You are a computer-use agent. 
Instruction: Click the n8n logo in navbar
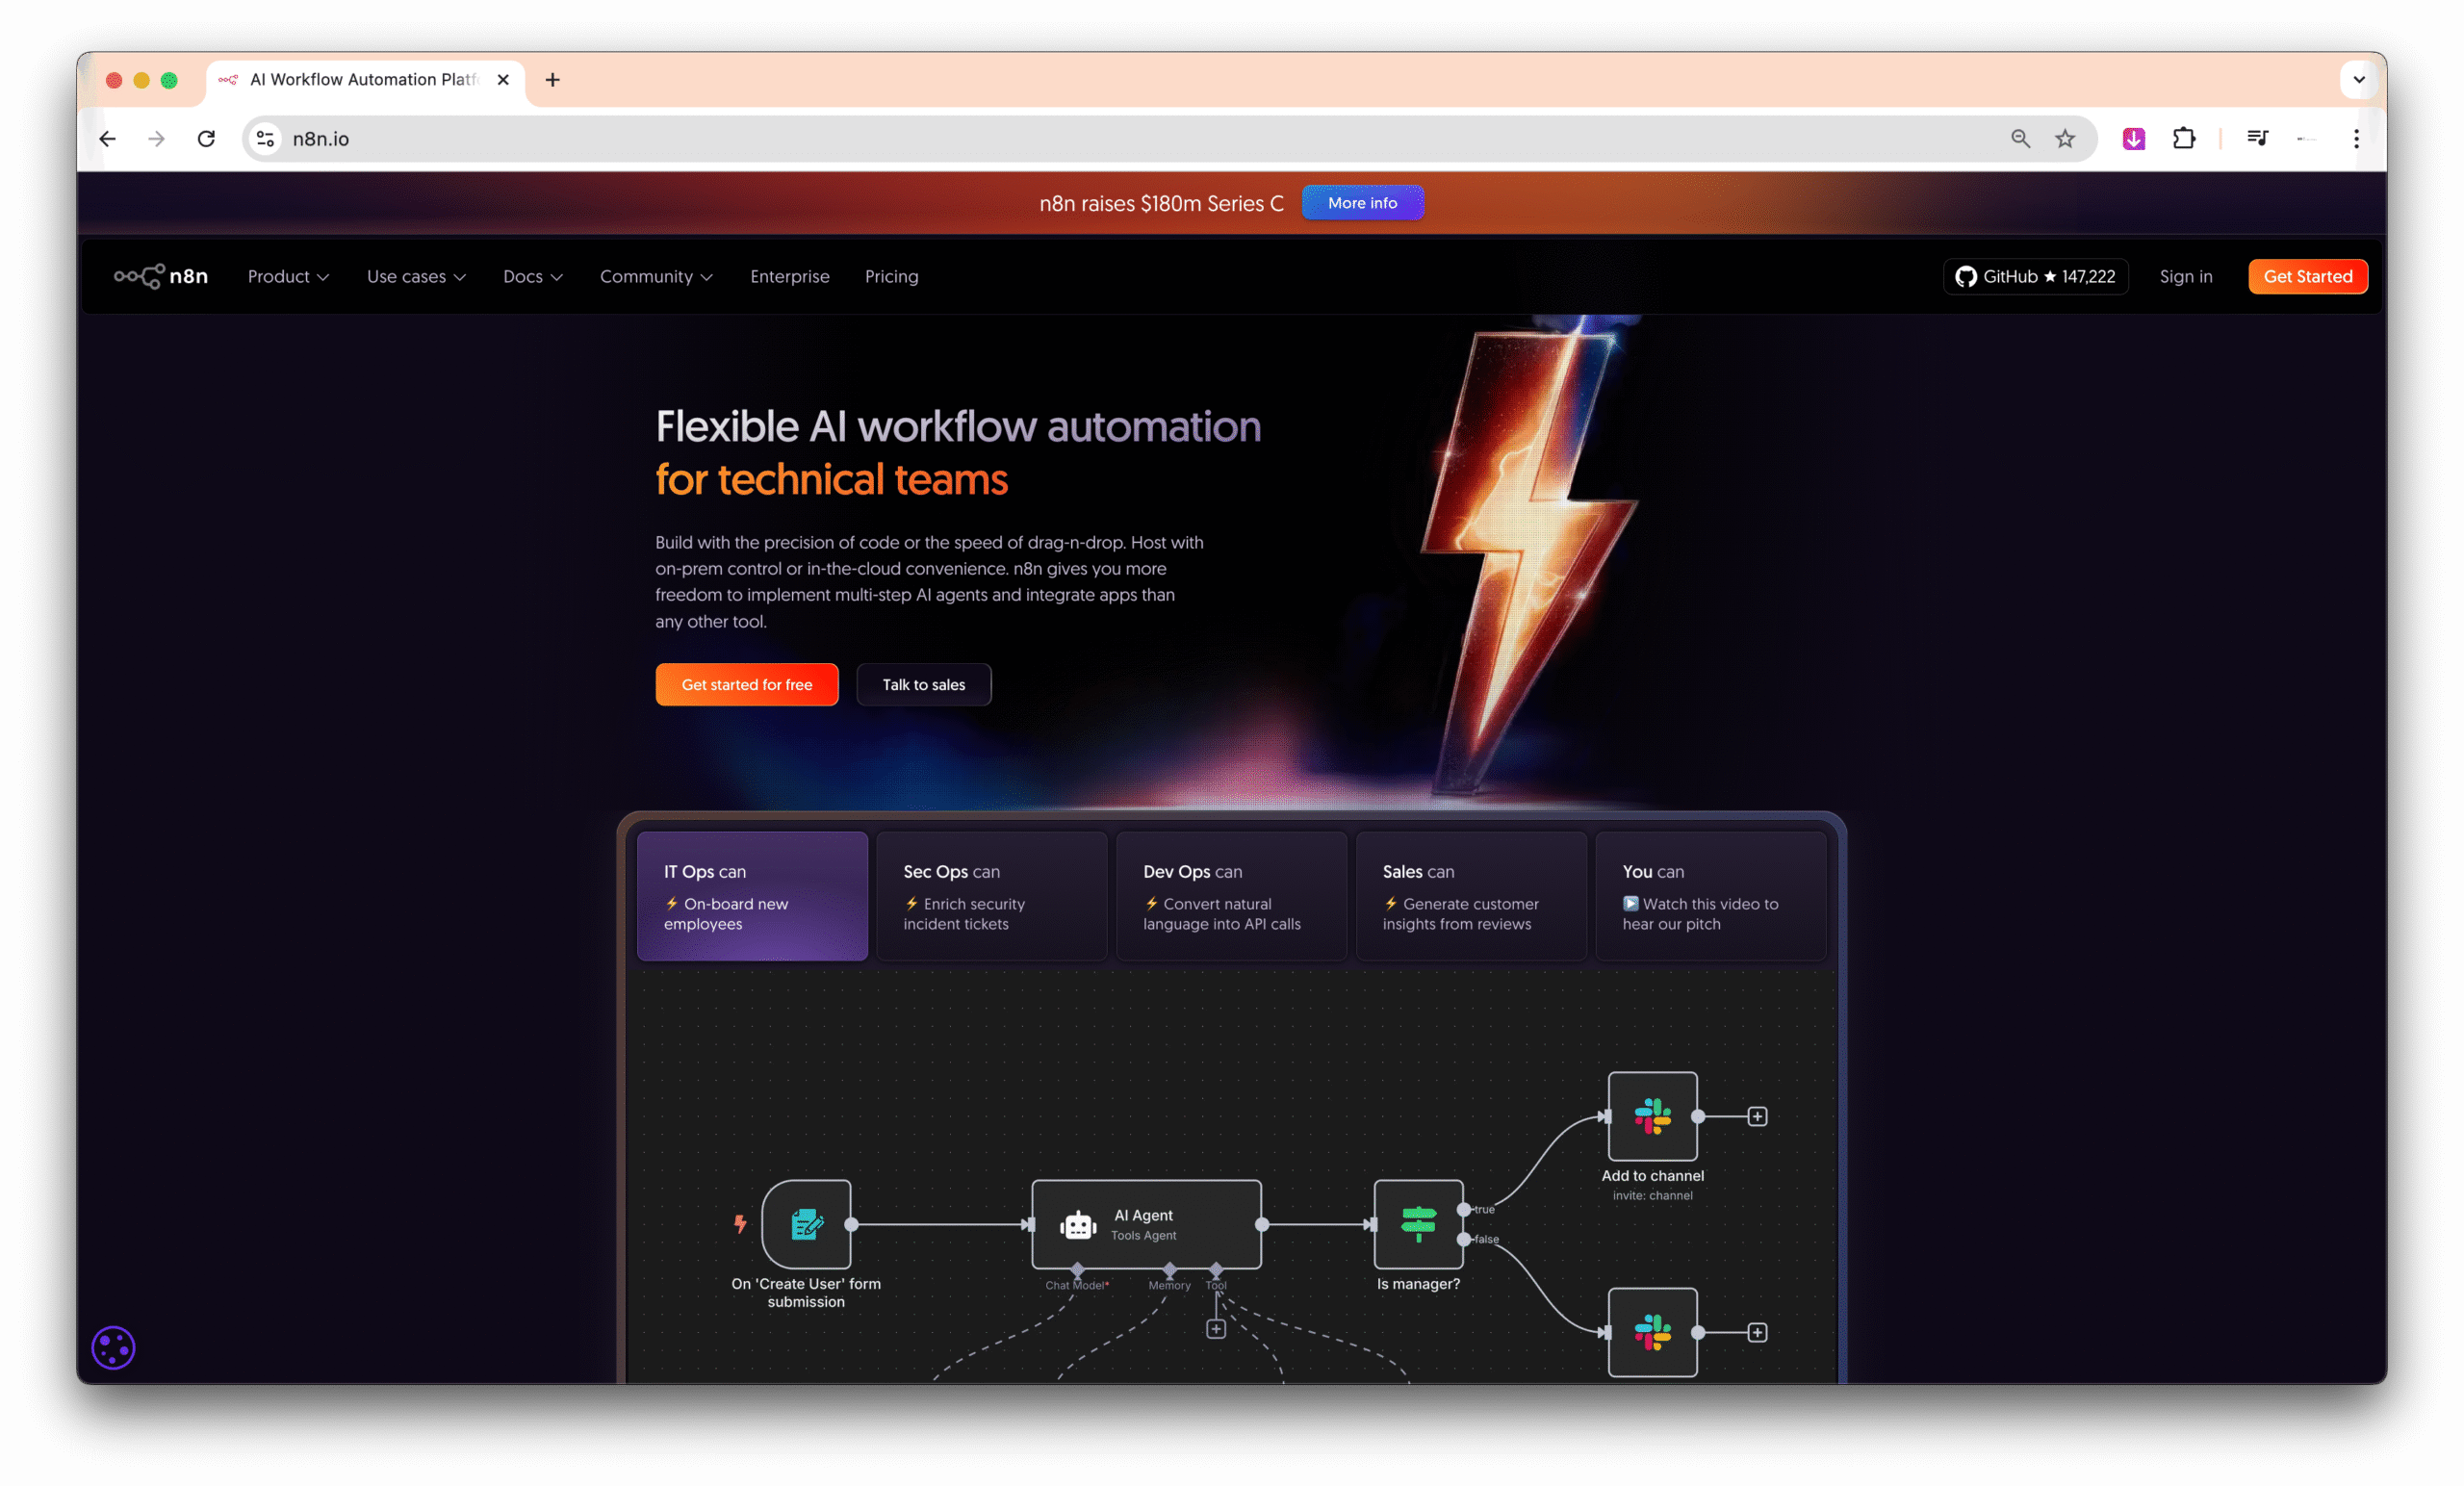point(161,276)
